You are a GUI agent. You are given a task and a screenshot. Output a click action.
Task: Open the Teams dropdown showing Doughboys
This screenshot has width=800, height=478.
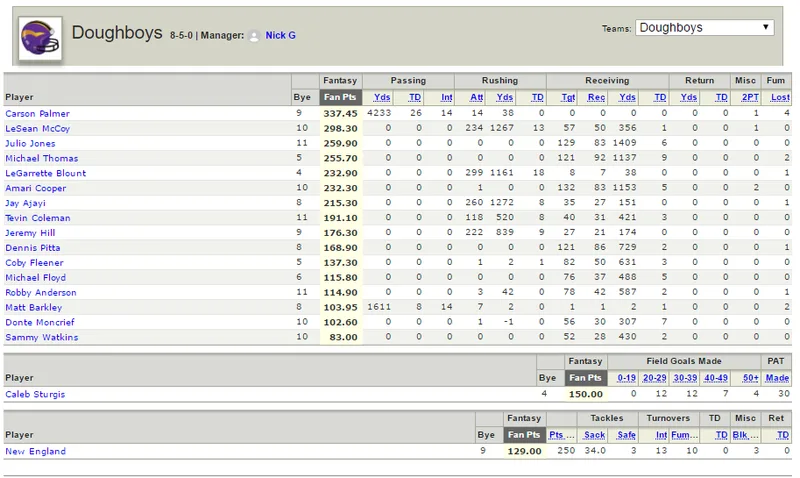point(705,28)
